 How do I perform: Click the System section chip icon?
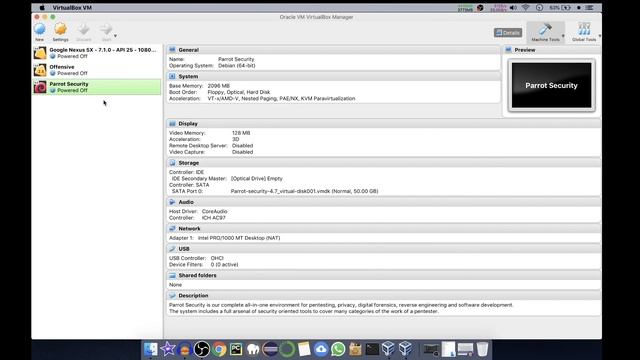pos(172,76)
